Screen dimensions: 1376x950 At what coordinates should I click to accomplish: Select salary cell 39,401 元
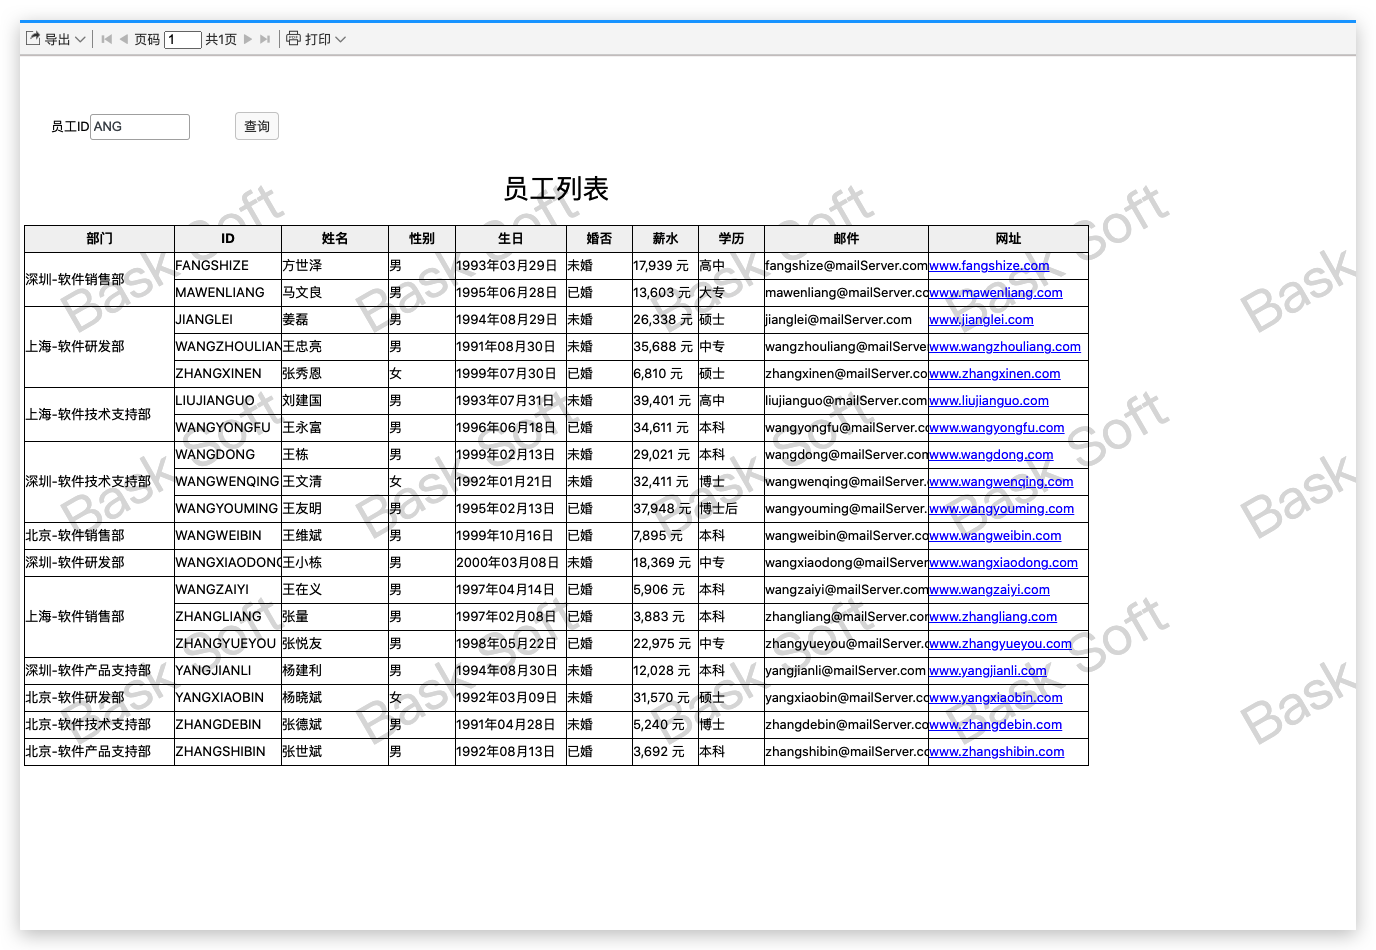665,401
